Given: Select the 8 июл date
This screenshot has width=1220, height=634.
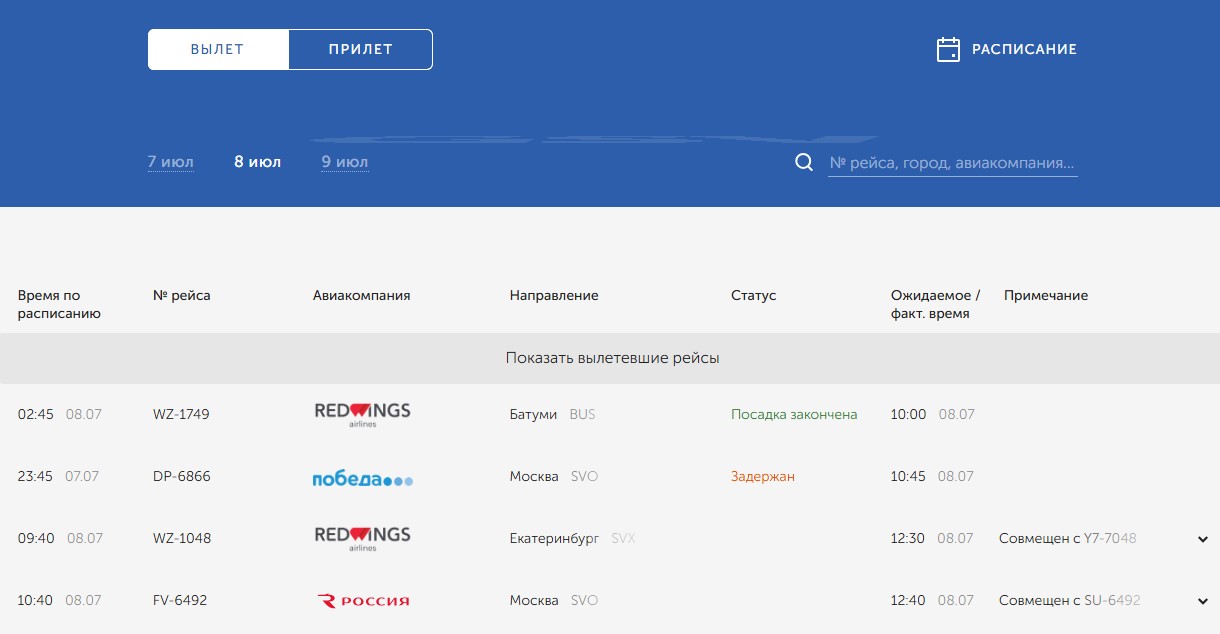Looking at the screenshot, I should point(257,162).
